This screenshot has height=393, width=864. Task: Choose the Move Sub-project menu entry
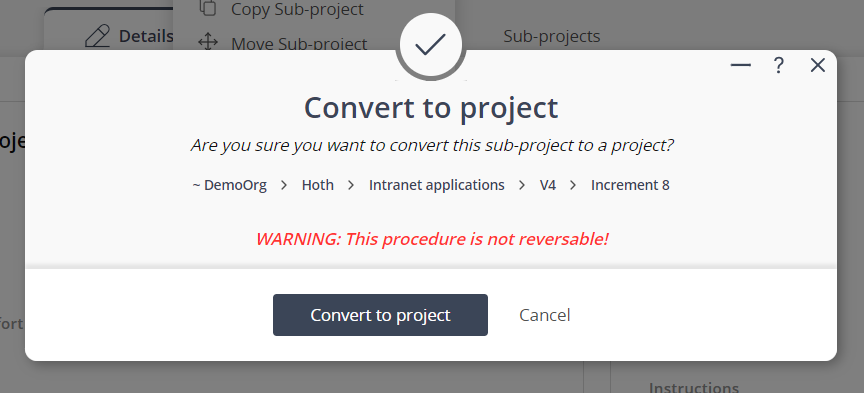coord(299,43)
